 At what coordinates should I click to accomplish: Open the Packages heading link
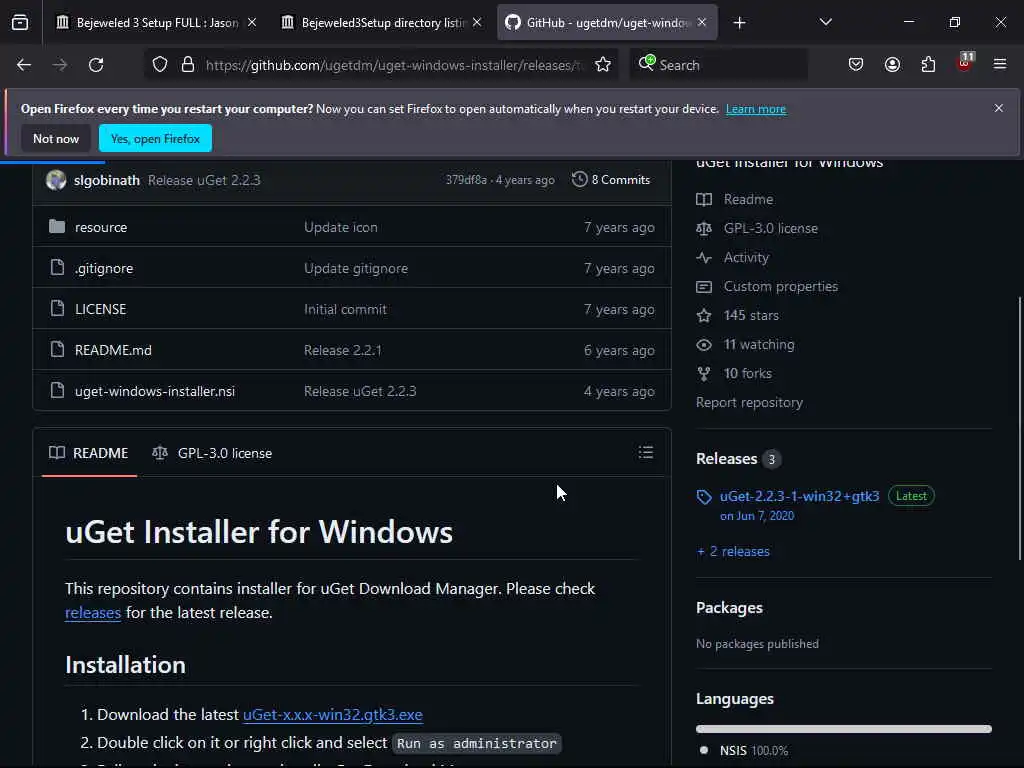click(x=729, y=607)
